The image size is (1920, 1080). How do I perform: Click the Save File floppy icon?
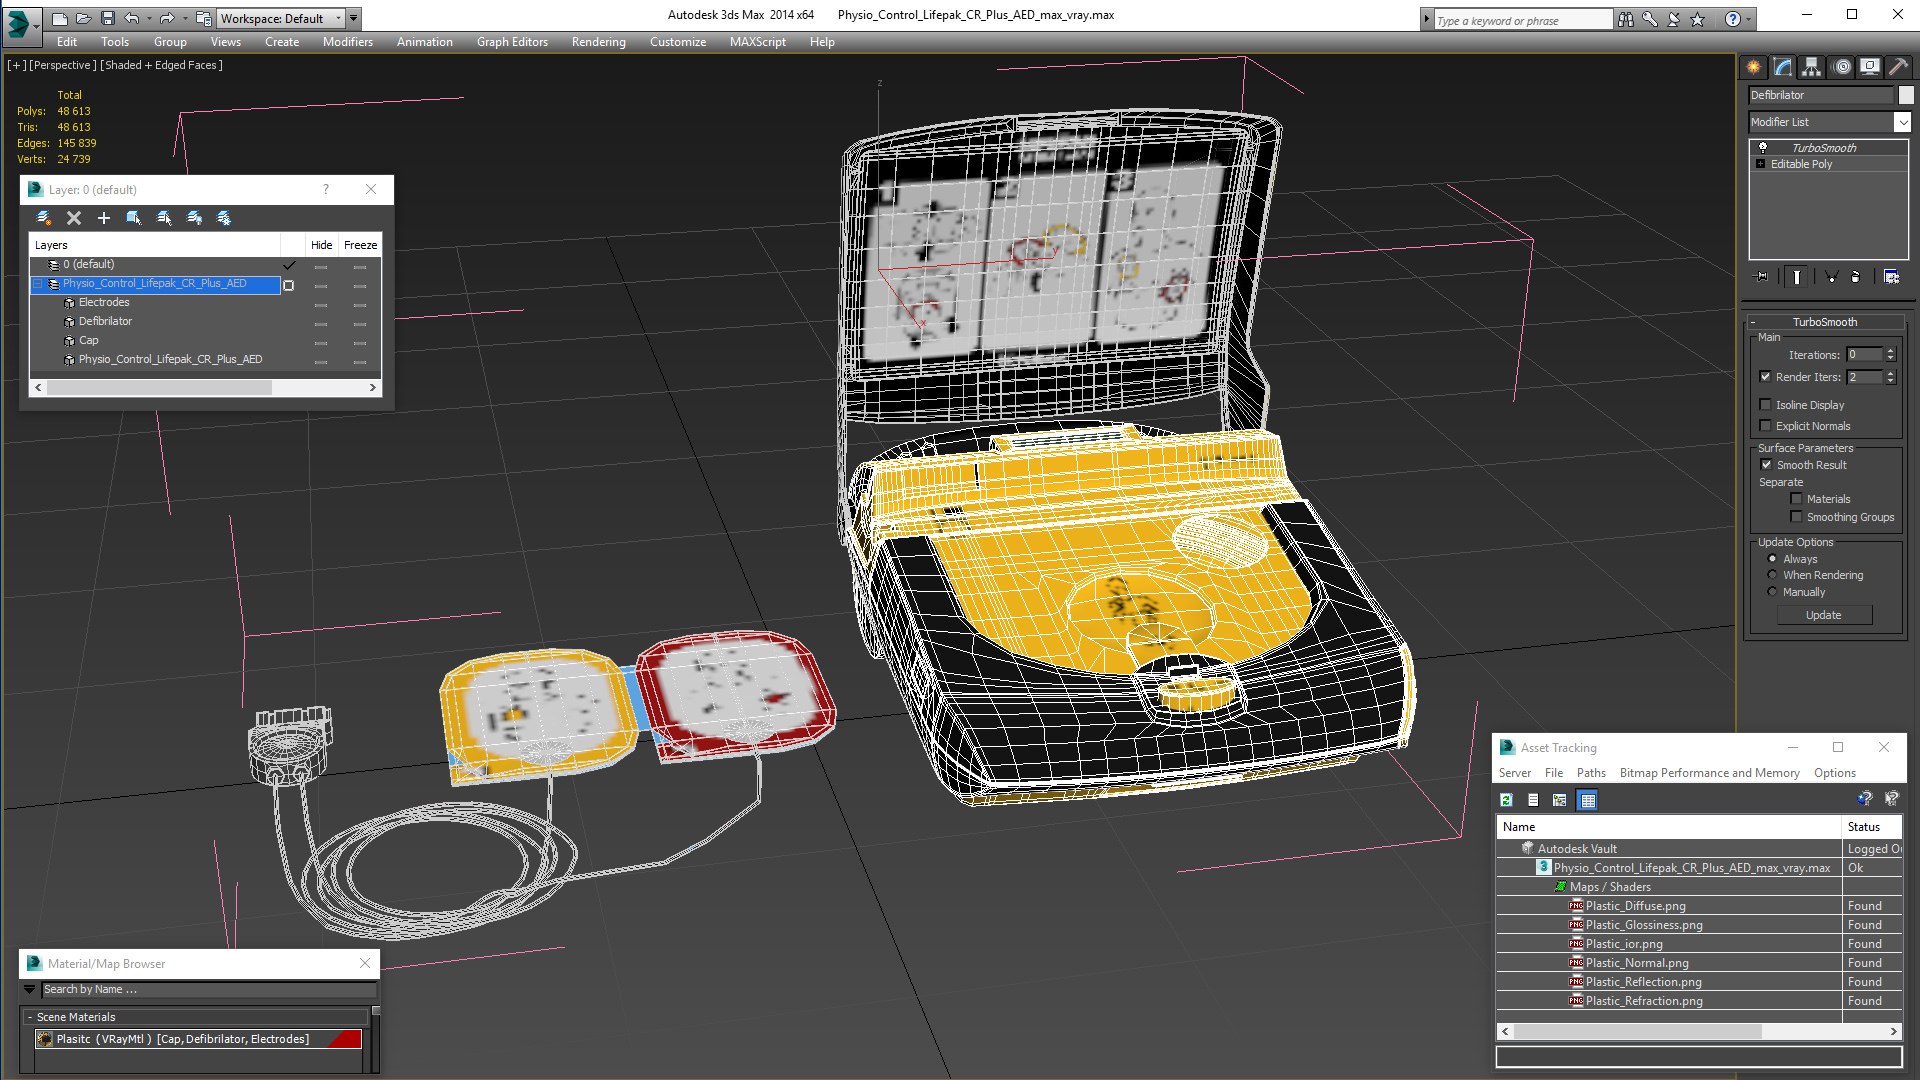tap(108, 18)
